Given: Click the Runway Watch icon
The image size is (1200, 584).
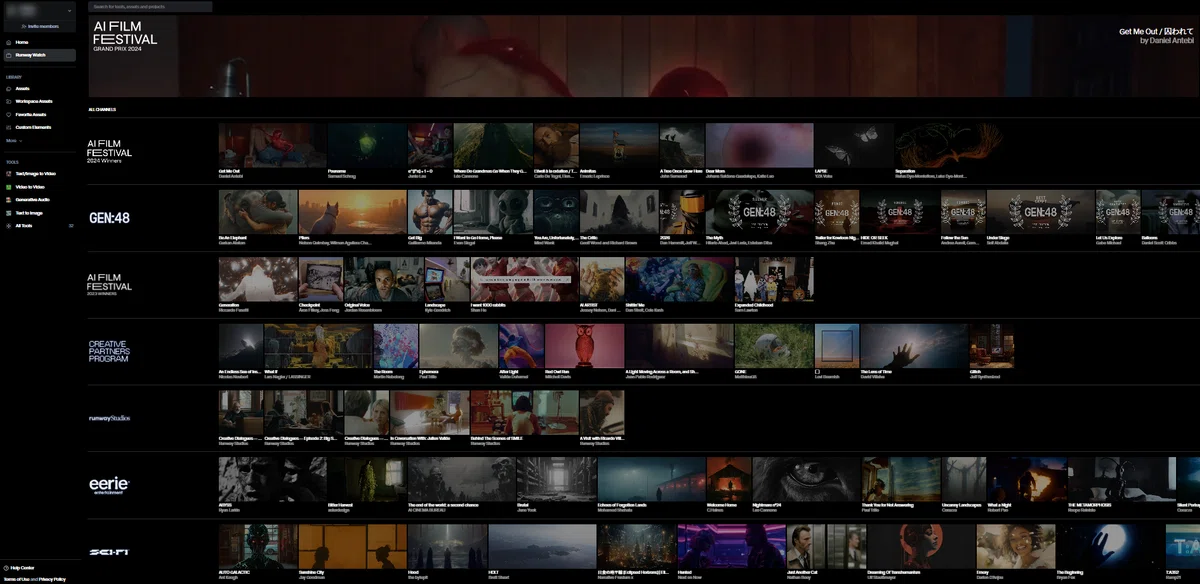Looking at the screenshot, I should [8, 55].
